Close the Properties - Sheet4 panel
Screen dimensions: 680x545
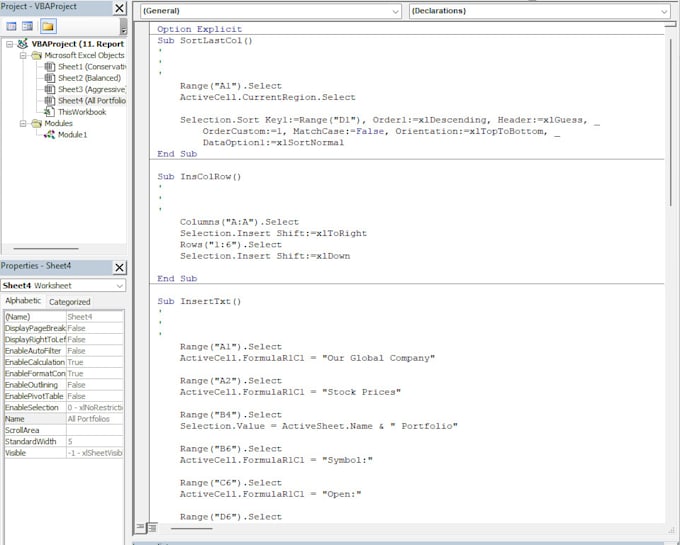[120, 268]
